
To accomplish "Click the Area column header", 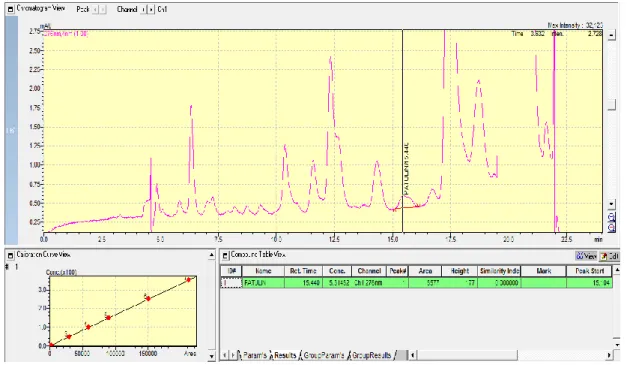I will [x=425, y=271].
